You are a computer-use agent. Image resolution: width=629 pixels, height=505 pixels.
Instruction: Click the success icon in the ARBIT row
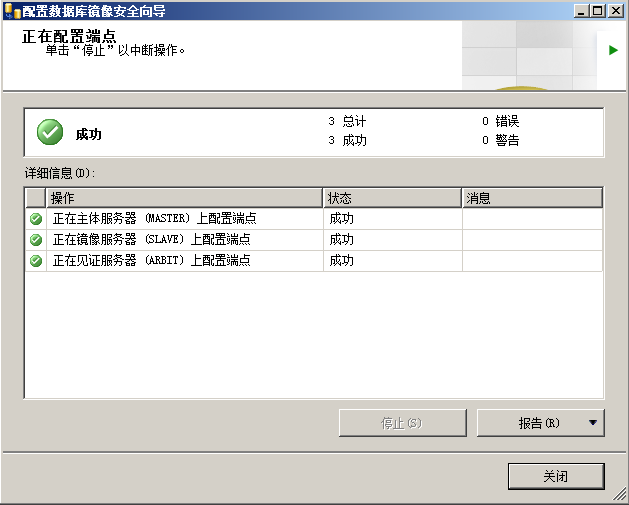click(x=36, y=261)
